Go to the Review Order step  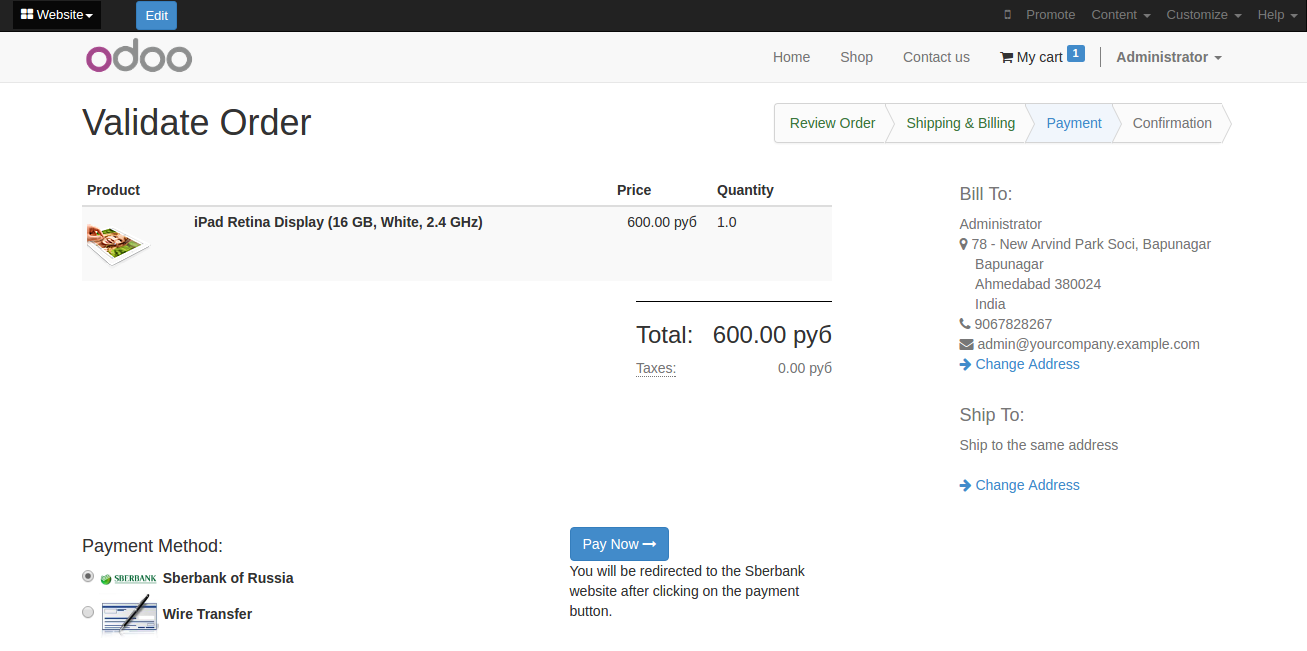(x=832, y=123)
